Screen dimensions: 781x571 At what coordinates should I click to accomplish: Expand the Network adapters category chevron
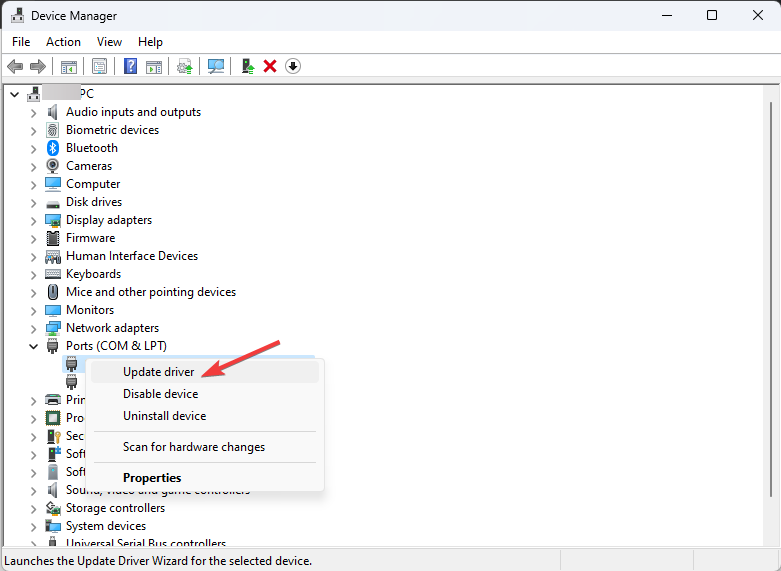click(33, 328)
